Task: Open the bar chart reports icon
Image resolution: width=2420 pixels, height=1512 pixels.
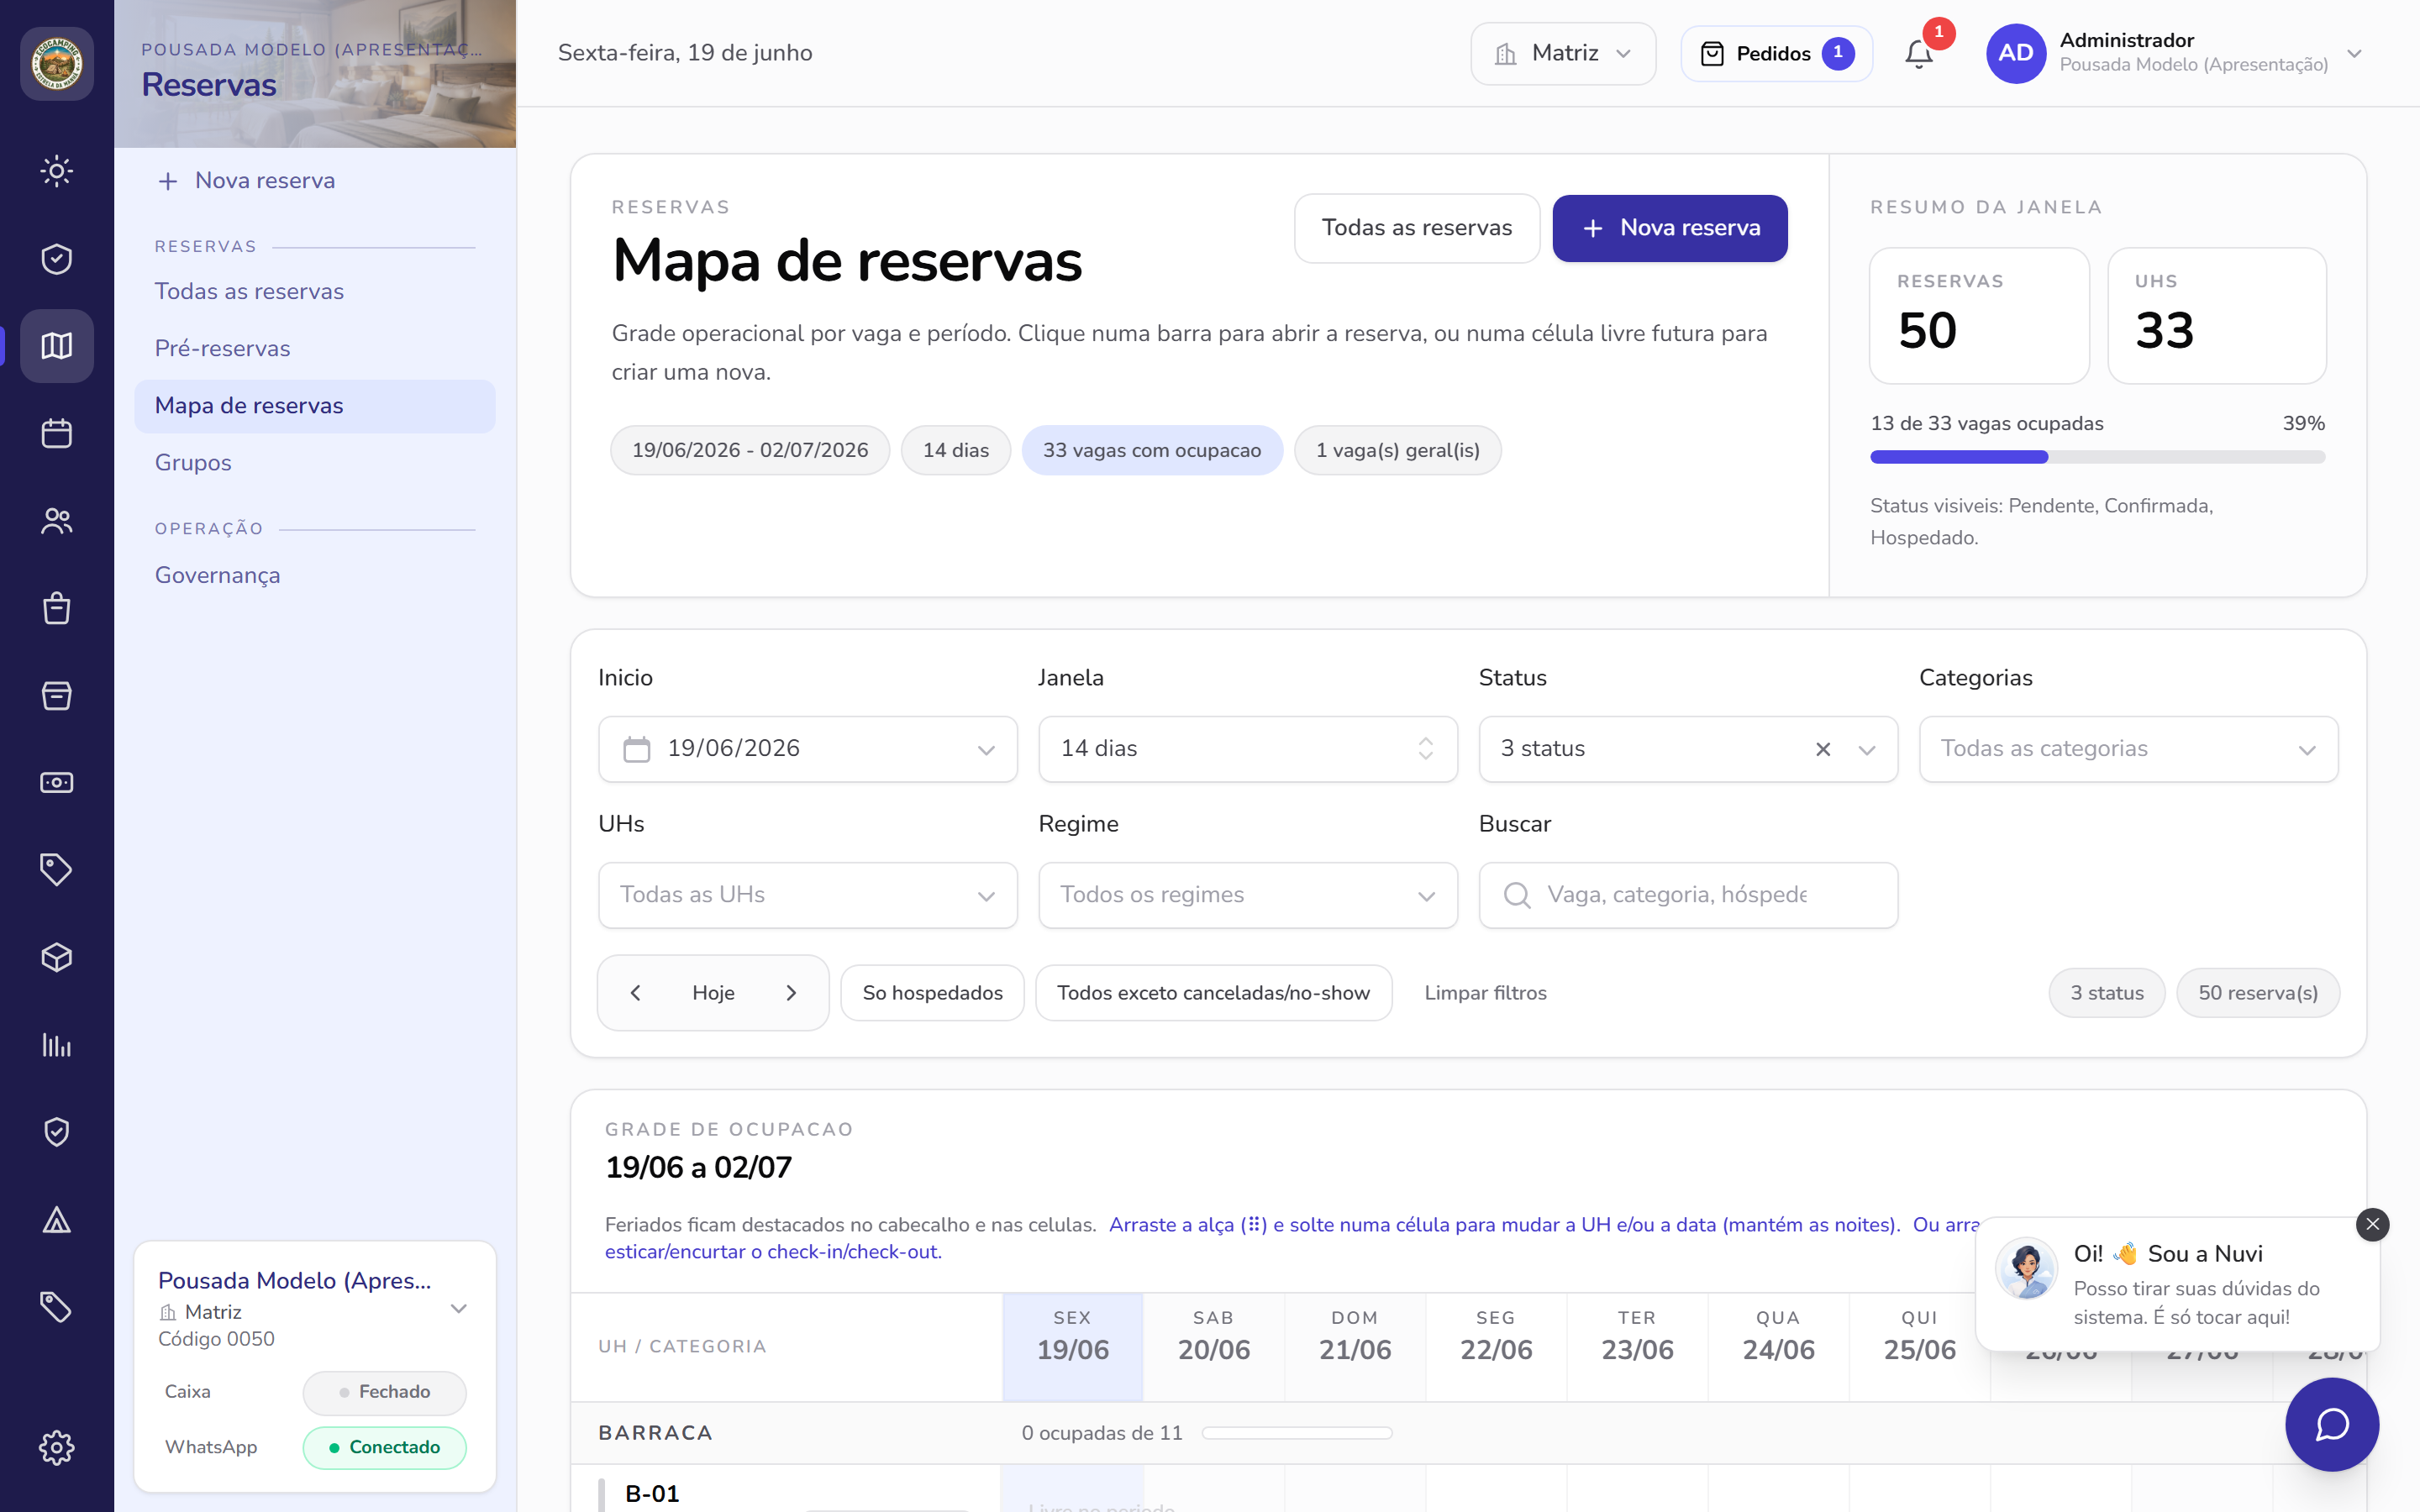Action: click(57, 1045)
